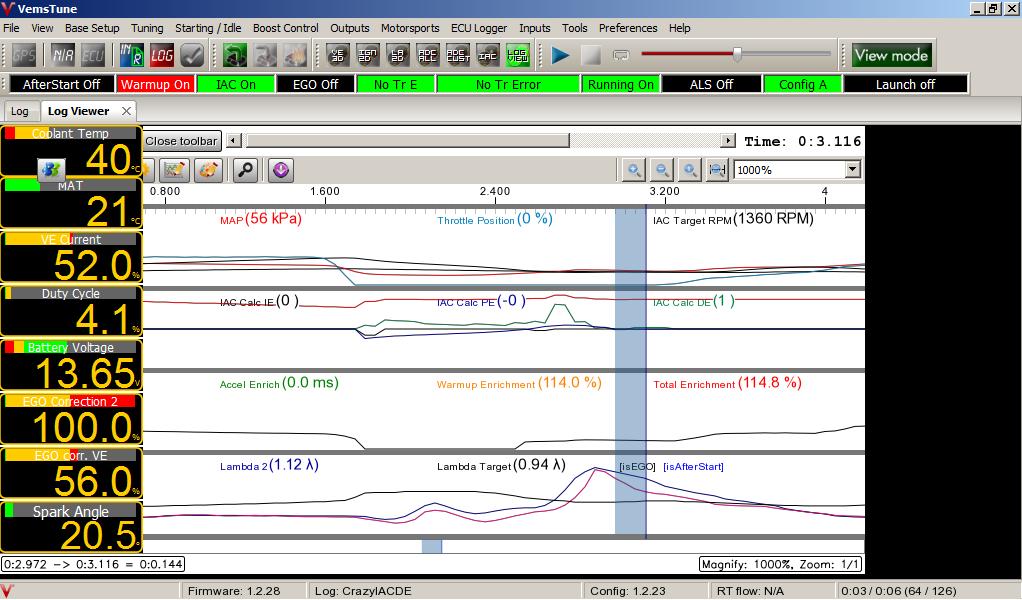Open the ADC ALL gauge view
The image size is (1022, 600).
point(428,56)
